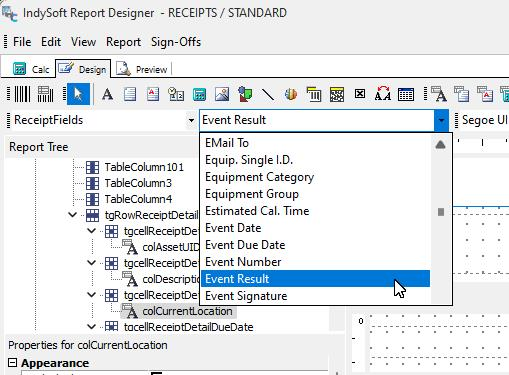Choose Estimated Cal. Time field
This screenshot has width=509, height=375.
pyautogui.click(x=315, y=211)
